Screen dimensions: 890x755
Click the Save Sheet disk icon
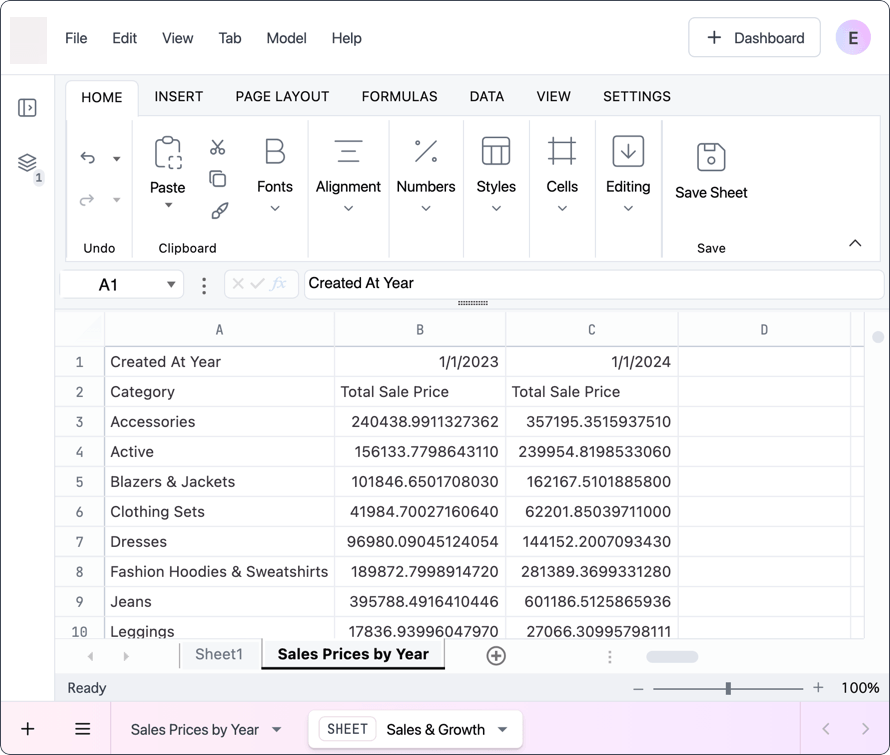click(x=711, y=157)
